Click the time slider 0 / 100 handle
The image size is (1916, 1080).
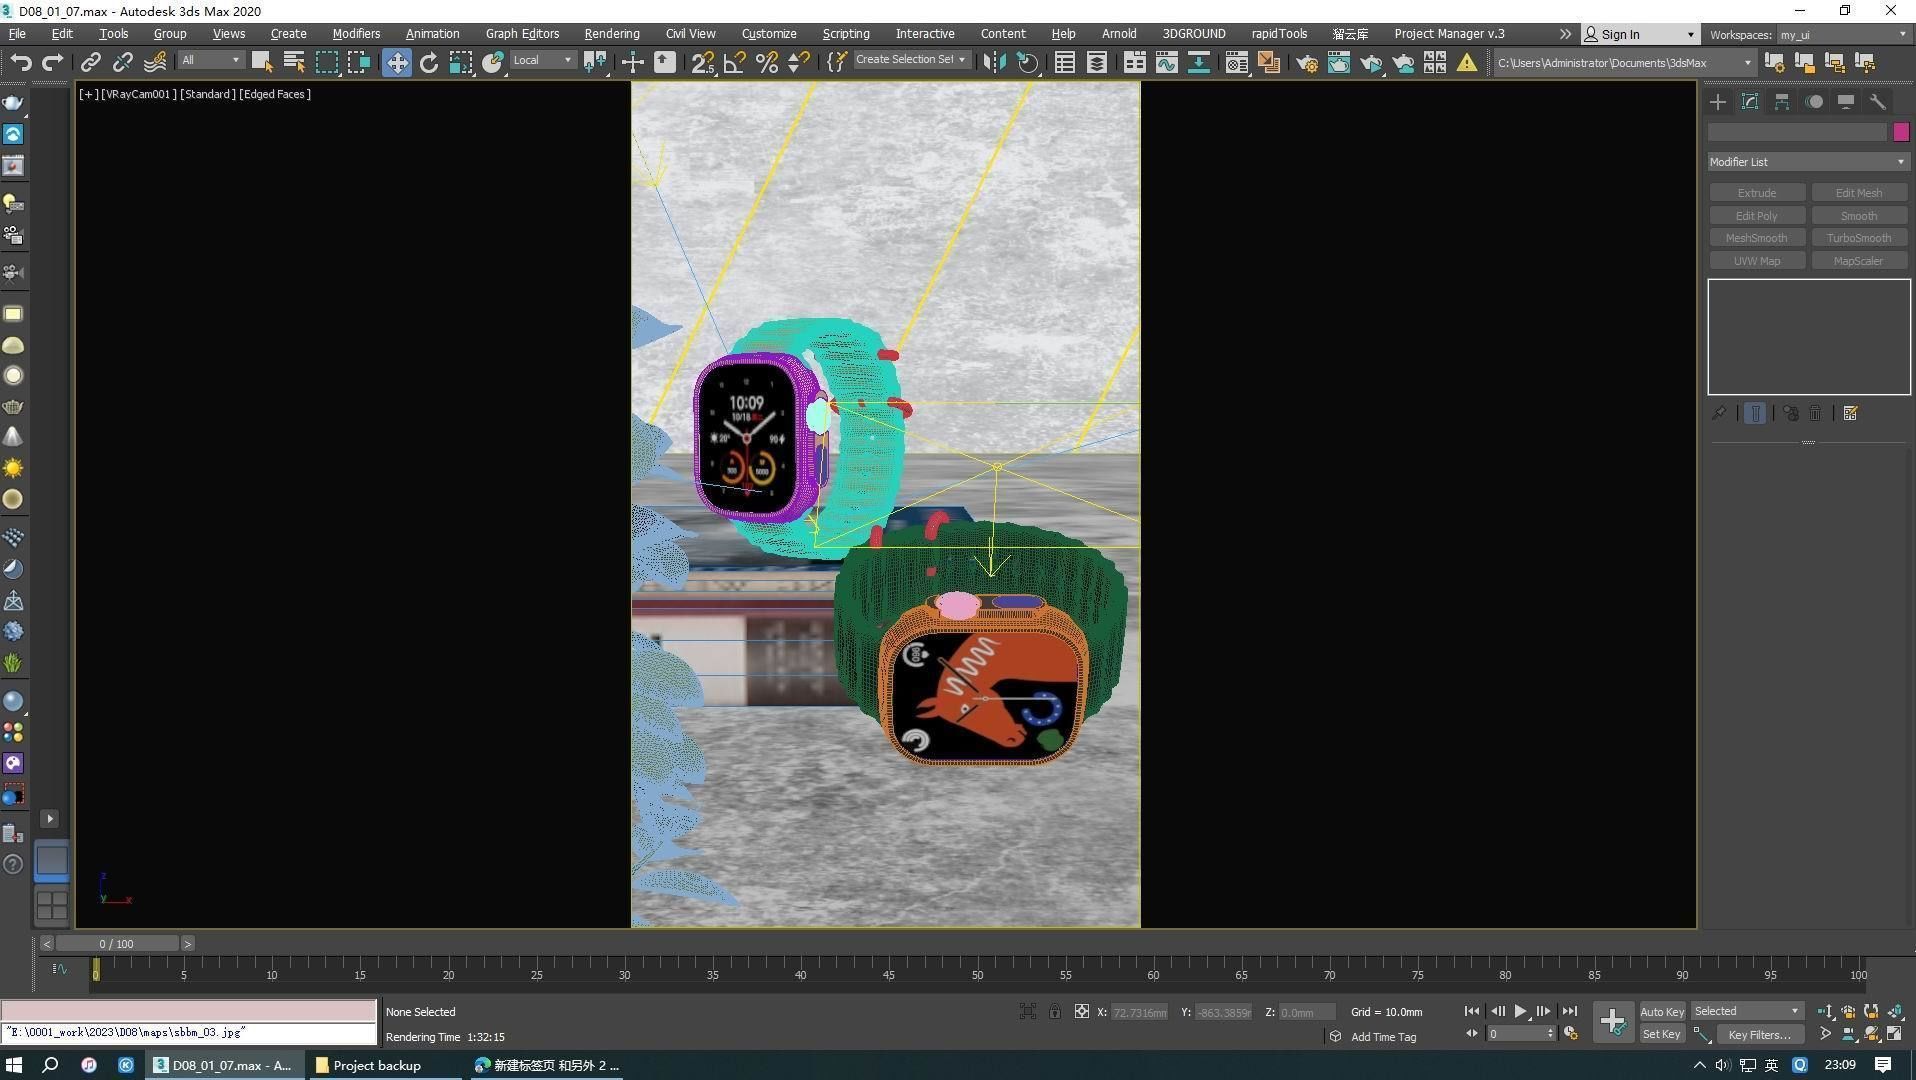(x=117, y=944)
